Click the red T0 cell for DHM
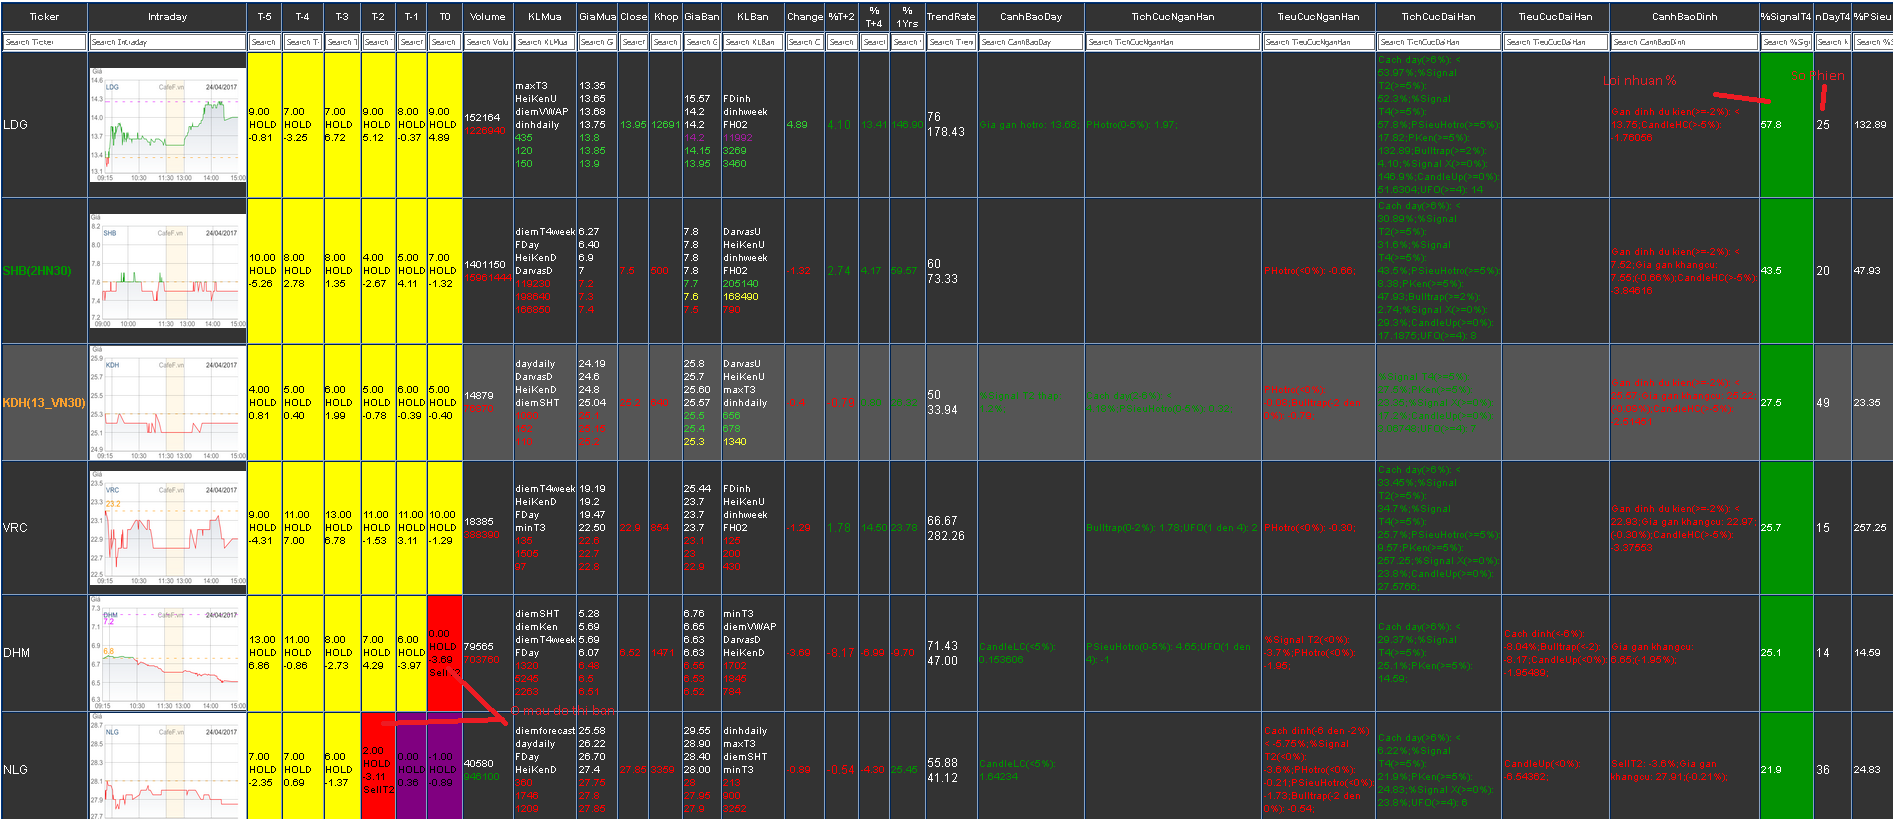This screenshot has height=819, width=1893. [x=444, y=653]
